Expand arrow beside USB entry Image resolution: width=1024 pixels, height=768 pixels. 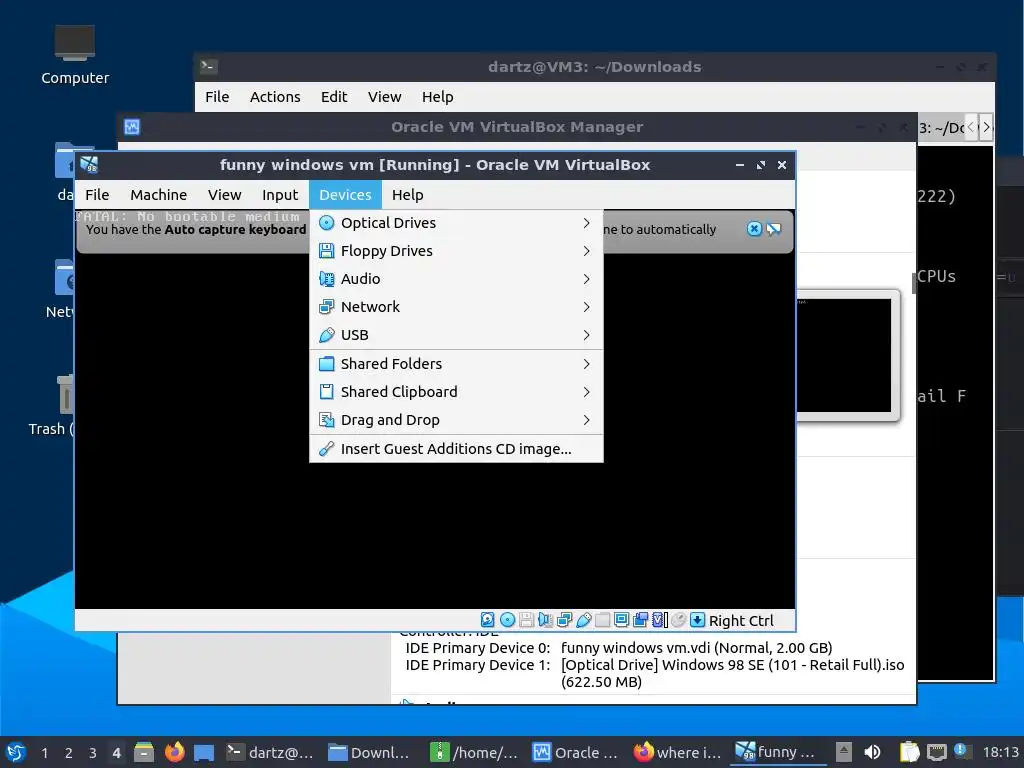(586, 335)
